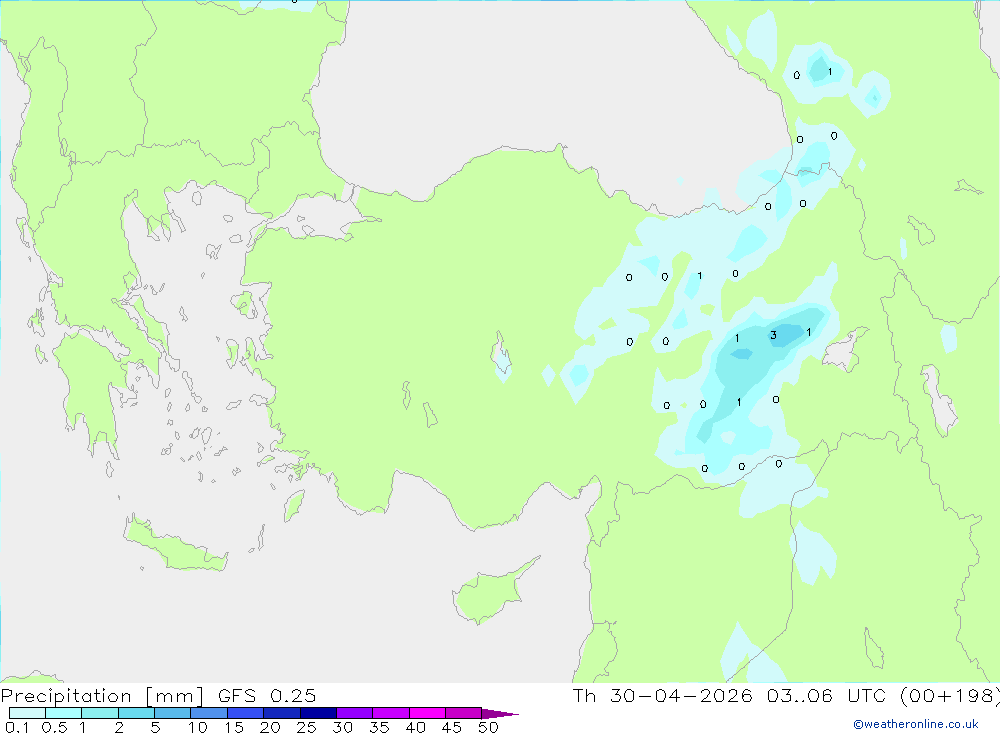Choose the 20–25 mm dark blue swatch

[281, 713]
